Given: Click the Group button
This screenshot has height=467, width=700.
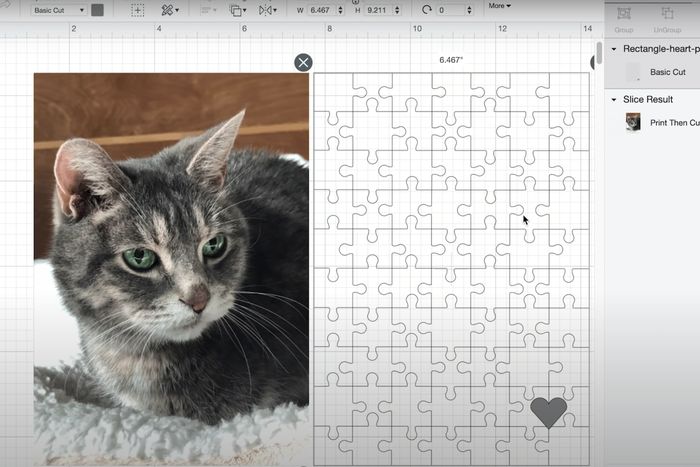Looking at the screenshot, I should (624, 17).
